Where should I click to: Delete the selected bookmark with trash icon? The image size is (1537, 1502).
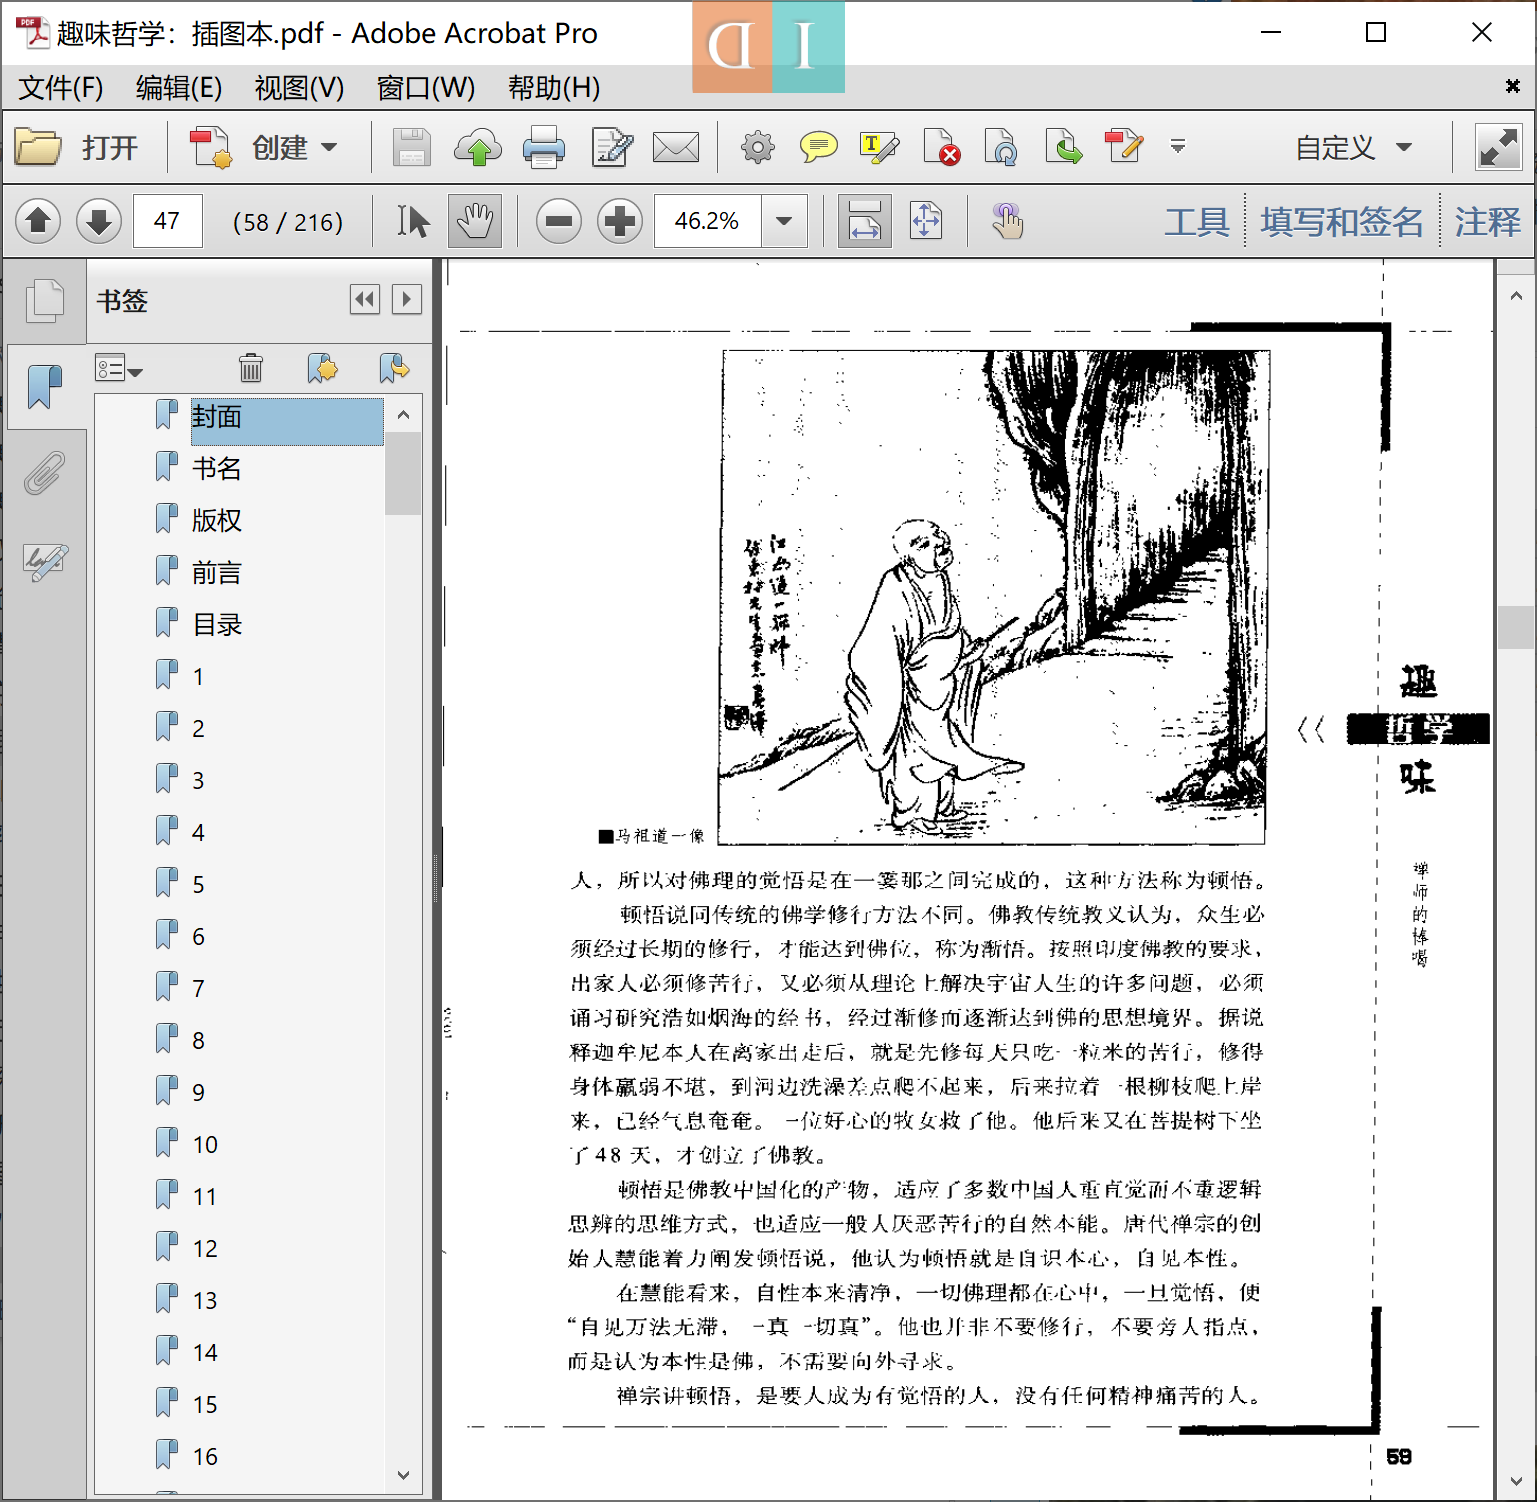pyautogui.click(x=251, y=369)
